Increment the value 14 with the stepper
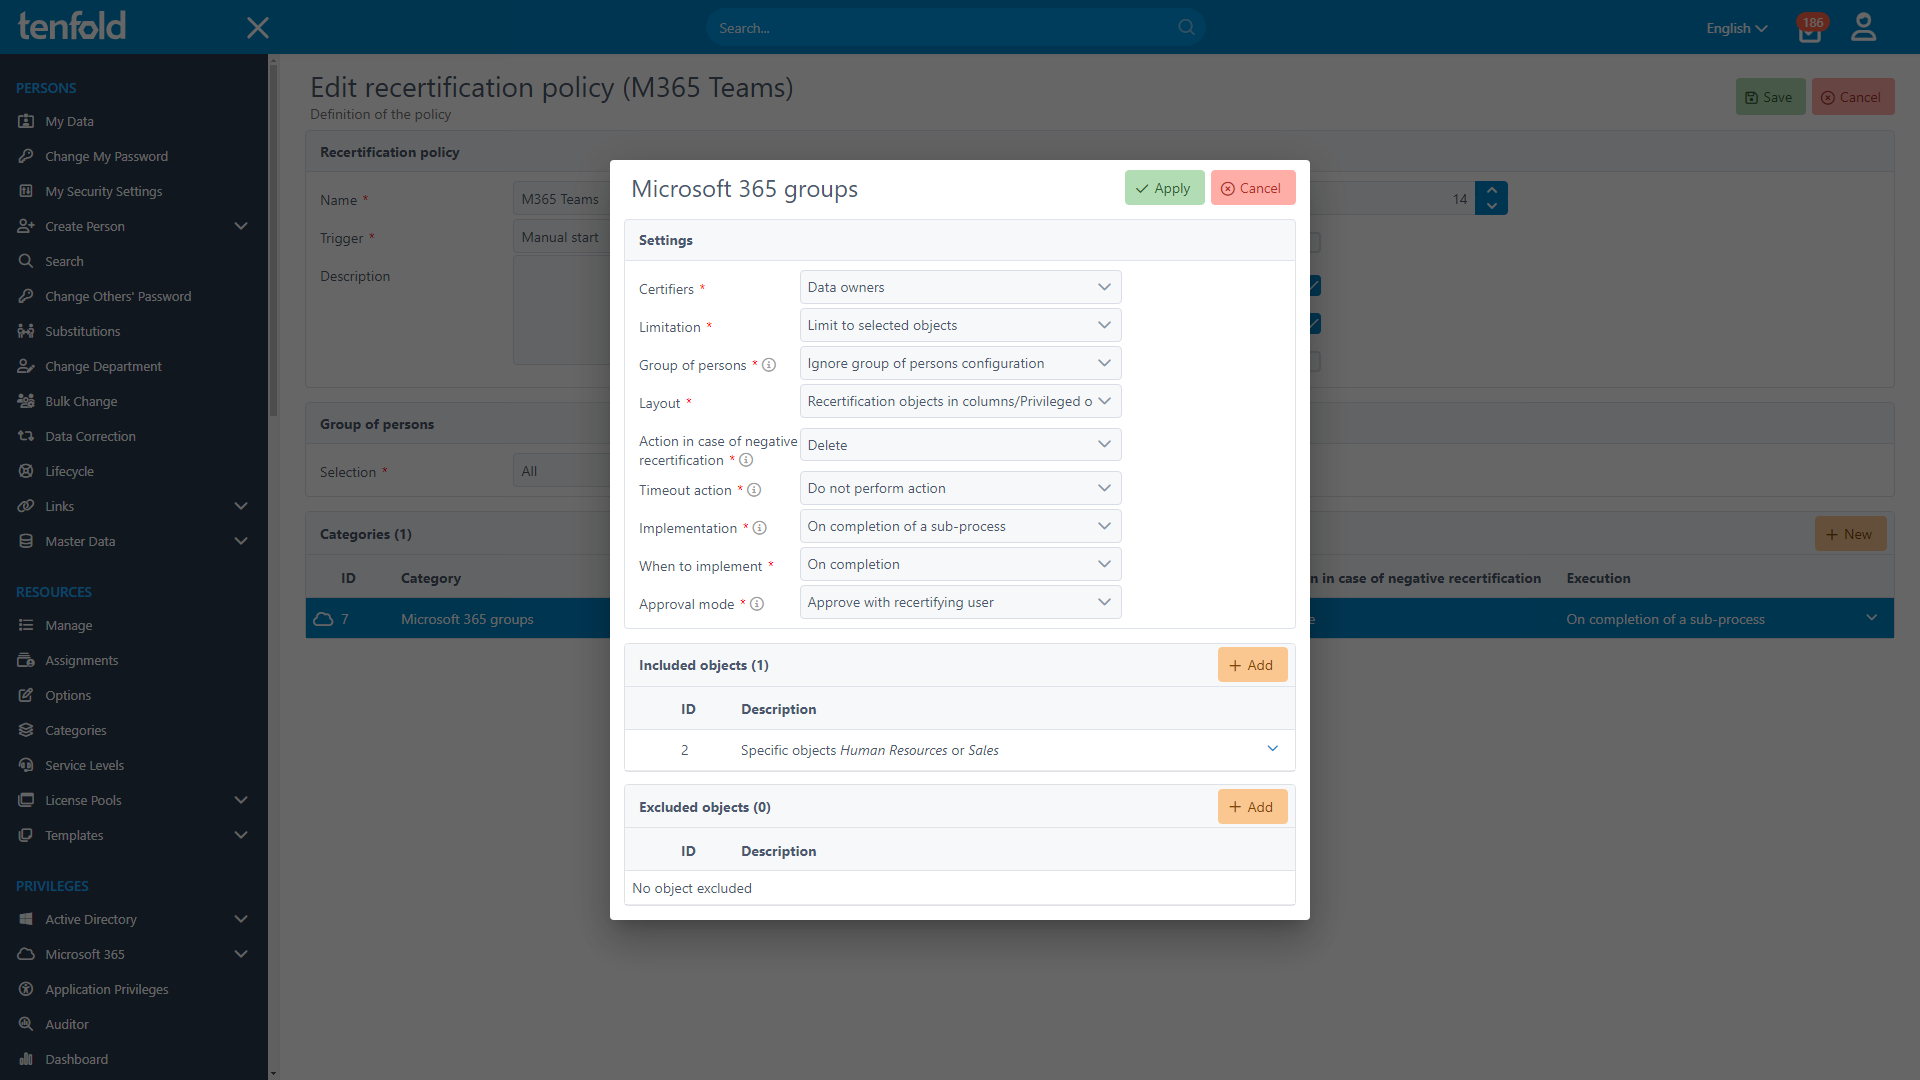Image resolution: width=1920 pixels, height=1080 pixels. tap(1491, 190)
